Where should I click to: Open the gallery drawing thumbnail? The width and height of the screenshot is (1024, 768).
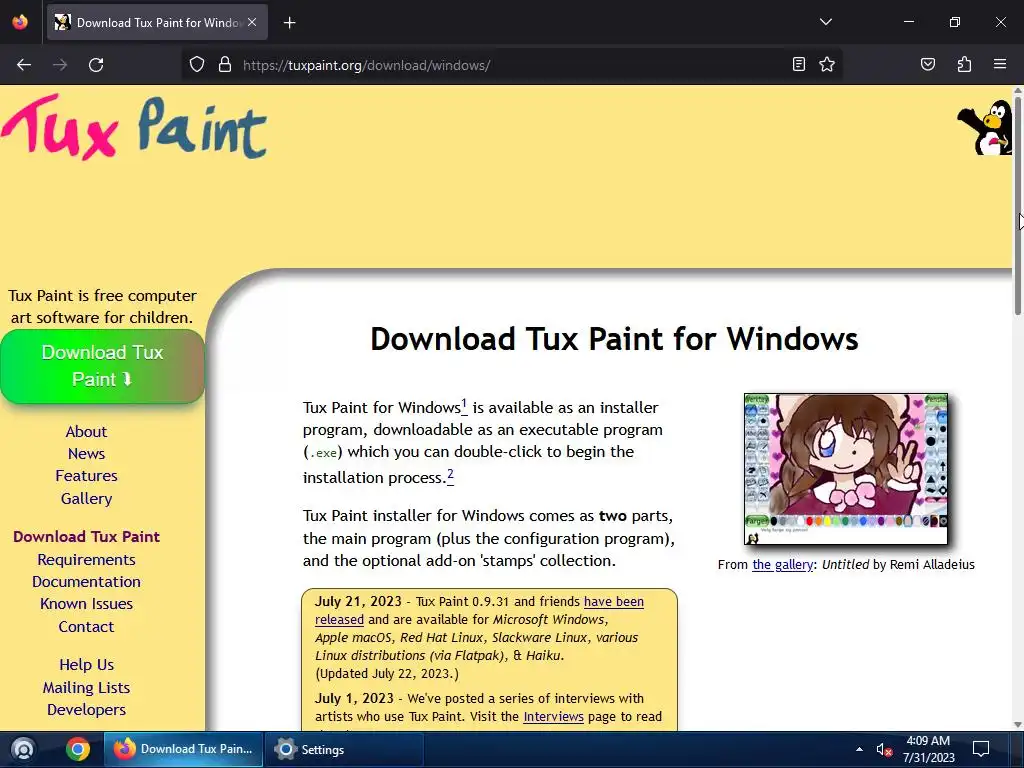click(846, 469)
